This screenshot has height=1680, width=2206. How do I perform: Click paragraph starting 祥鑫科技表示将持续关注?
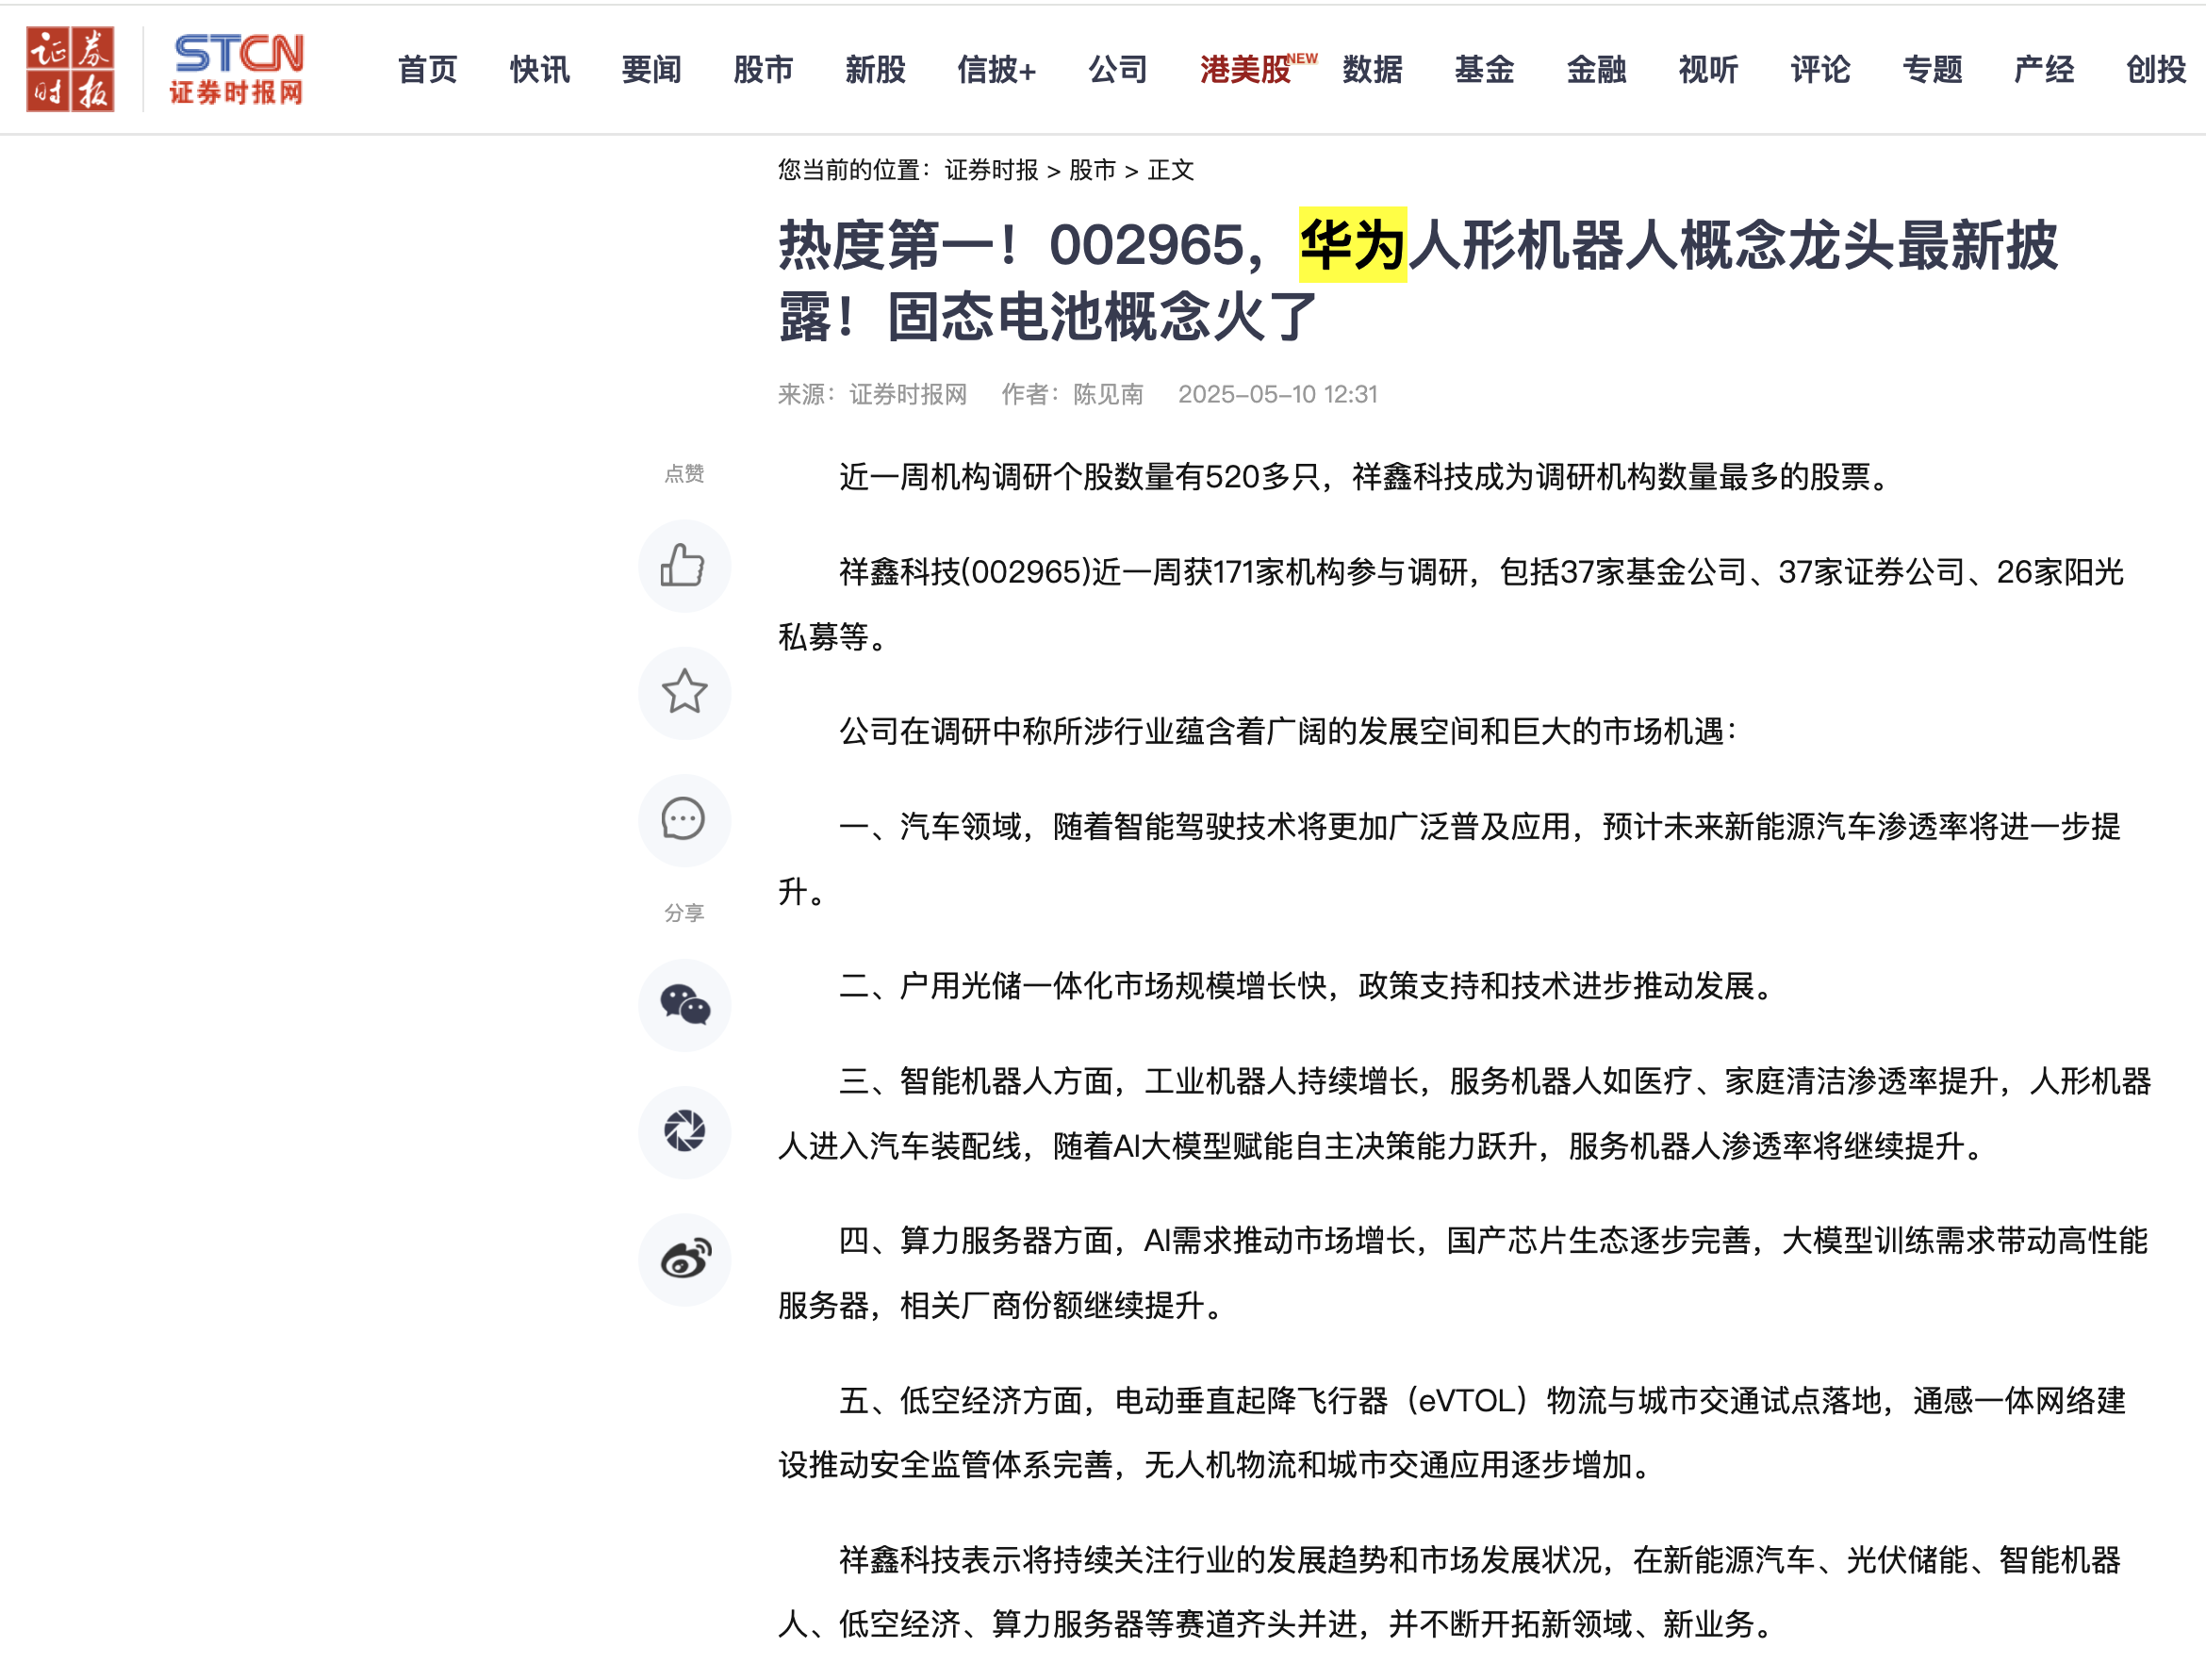pos(1450,1591)
